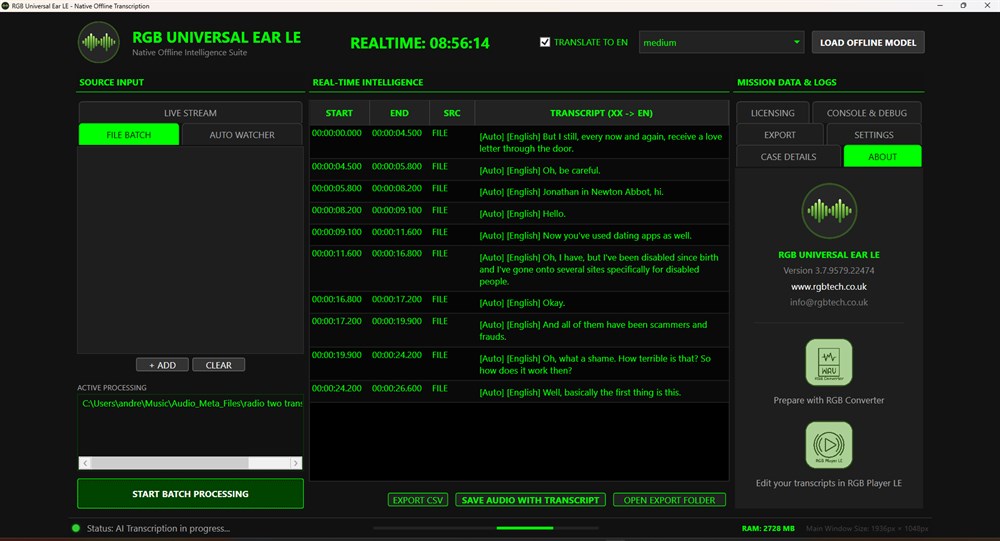Select row 'I've been disabled since birth'

pyautogui.click(x=519, y=269)
